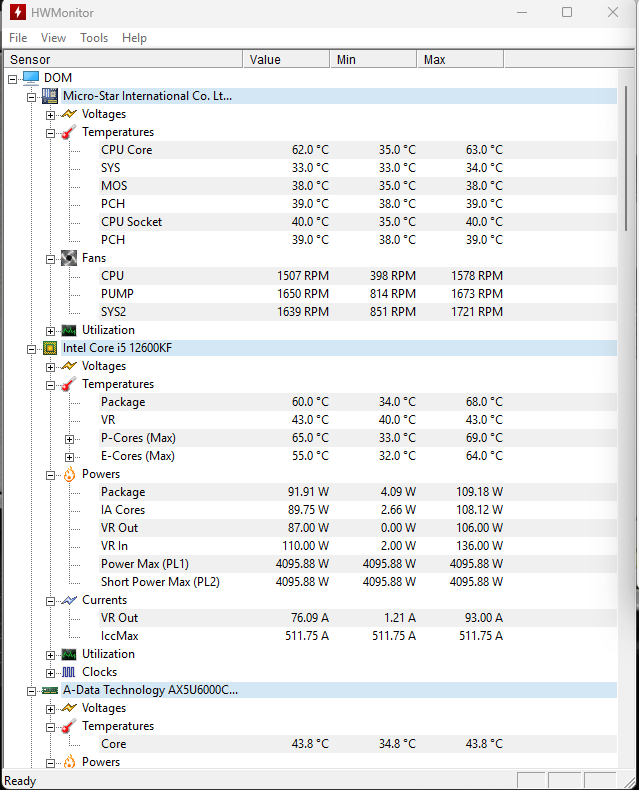
Task: Click the Fans category fan icon
Action: [x=69, y=258]
